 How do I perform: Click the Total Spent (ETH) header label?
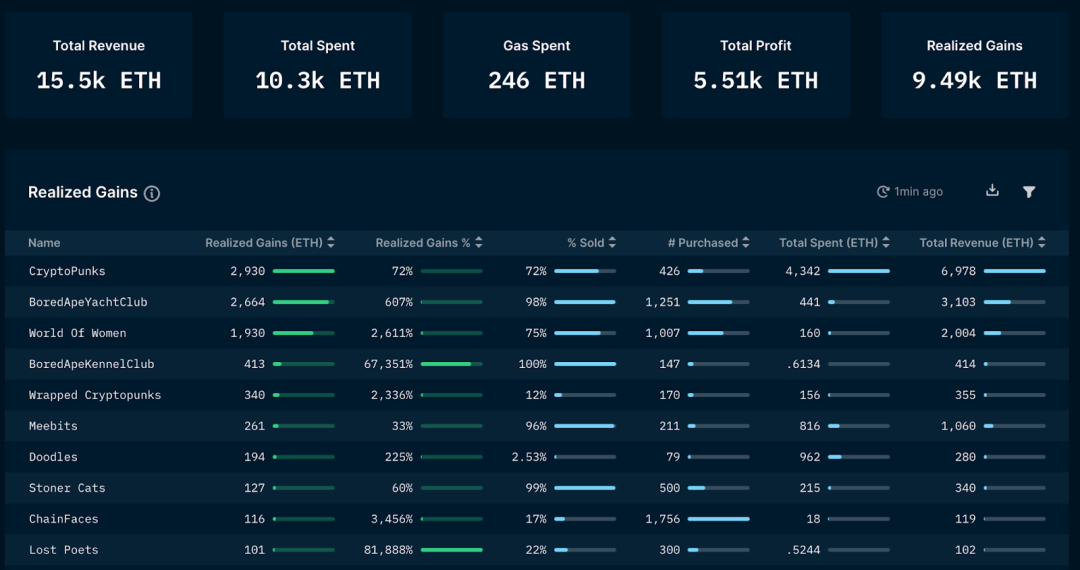pyautogui.click(x=829, y=243)
